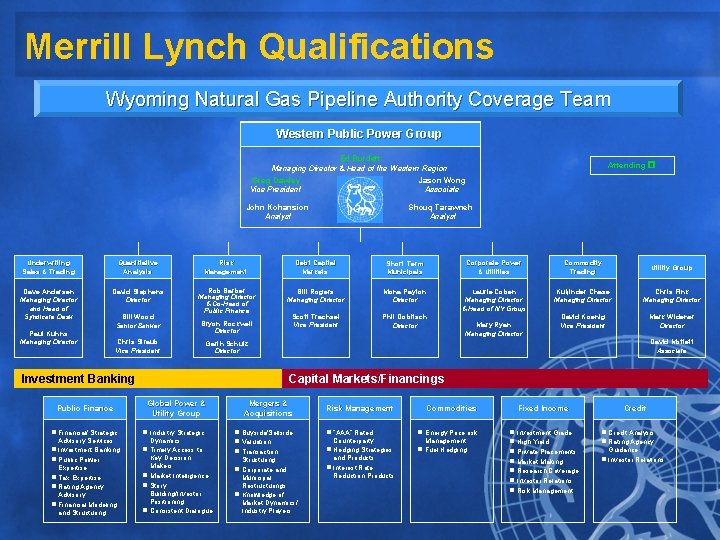Click the High Yield bullet
Screen dimensions: 720x540
coord(529,442)
